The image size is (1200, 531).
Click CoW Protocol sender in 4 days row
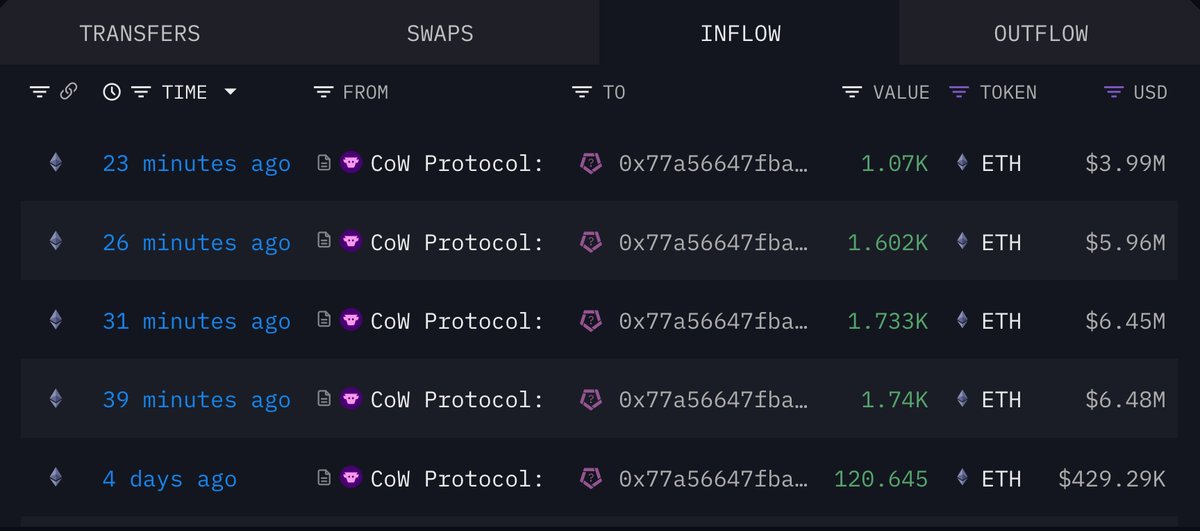click(x=457, y=479)
